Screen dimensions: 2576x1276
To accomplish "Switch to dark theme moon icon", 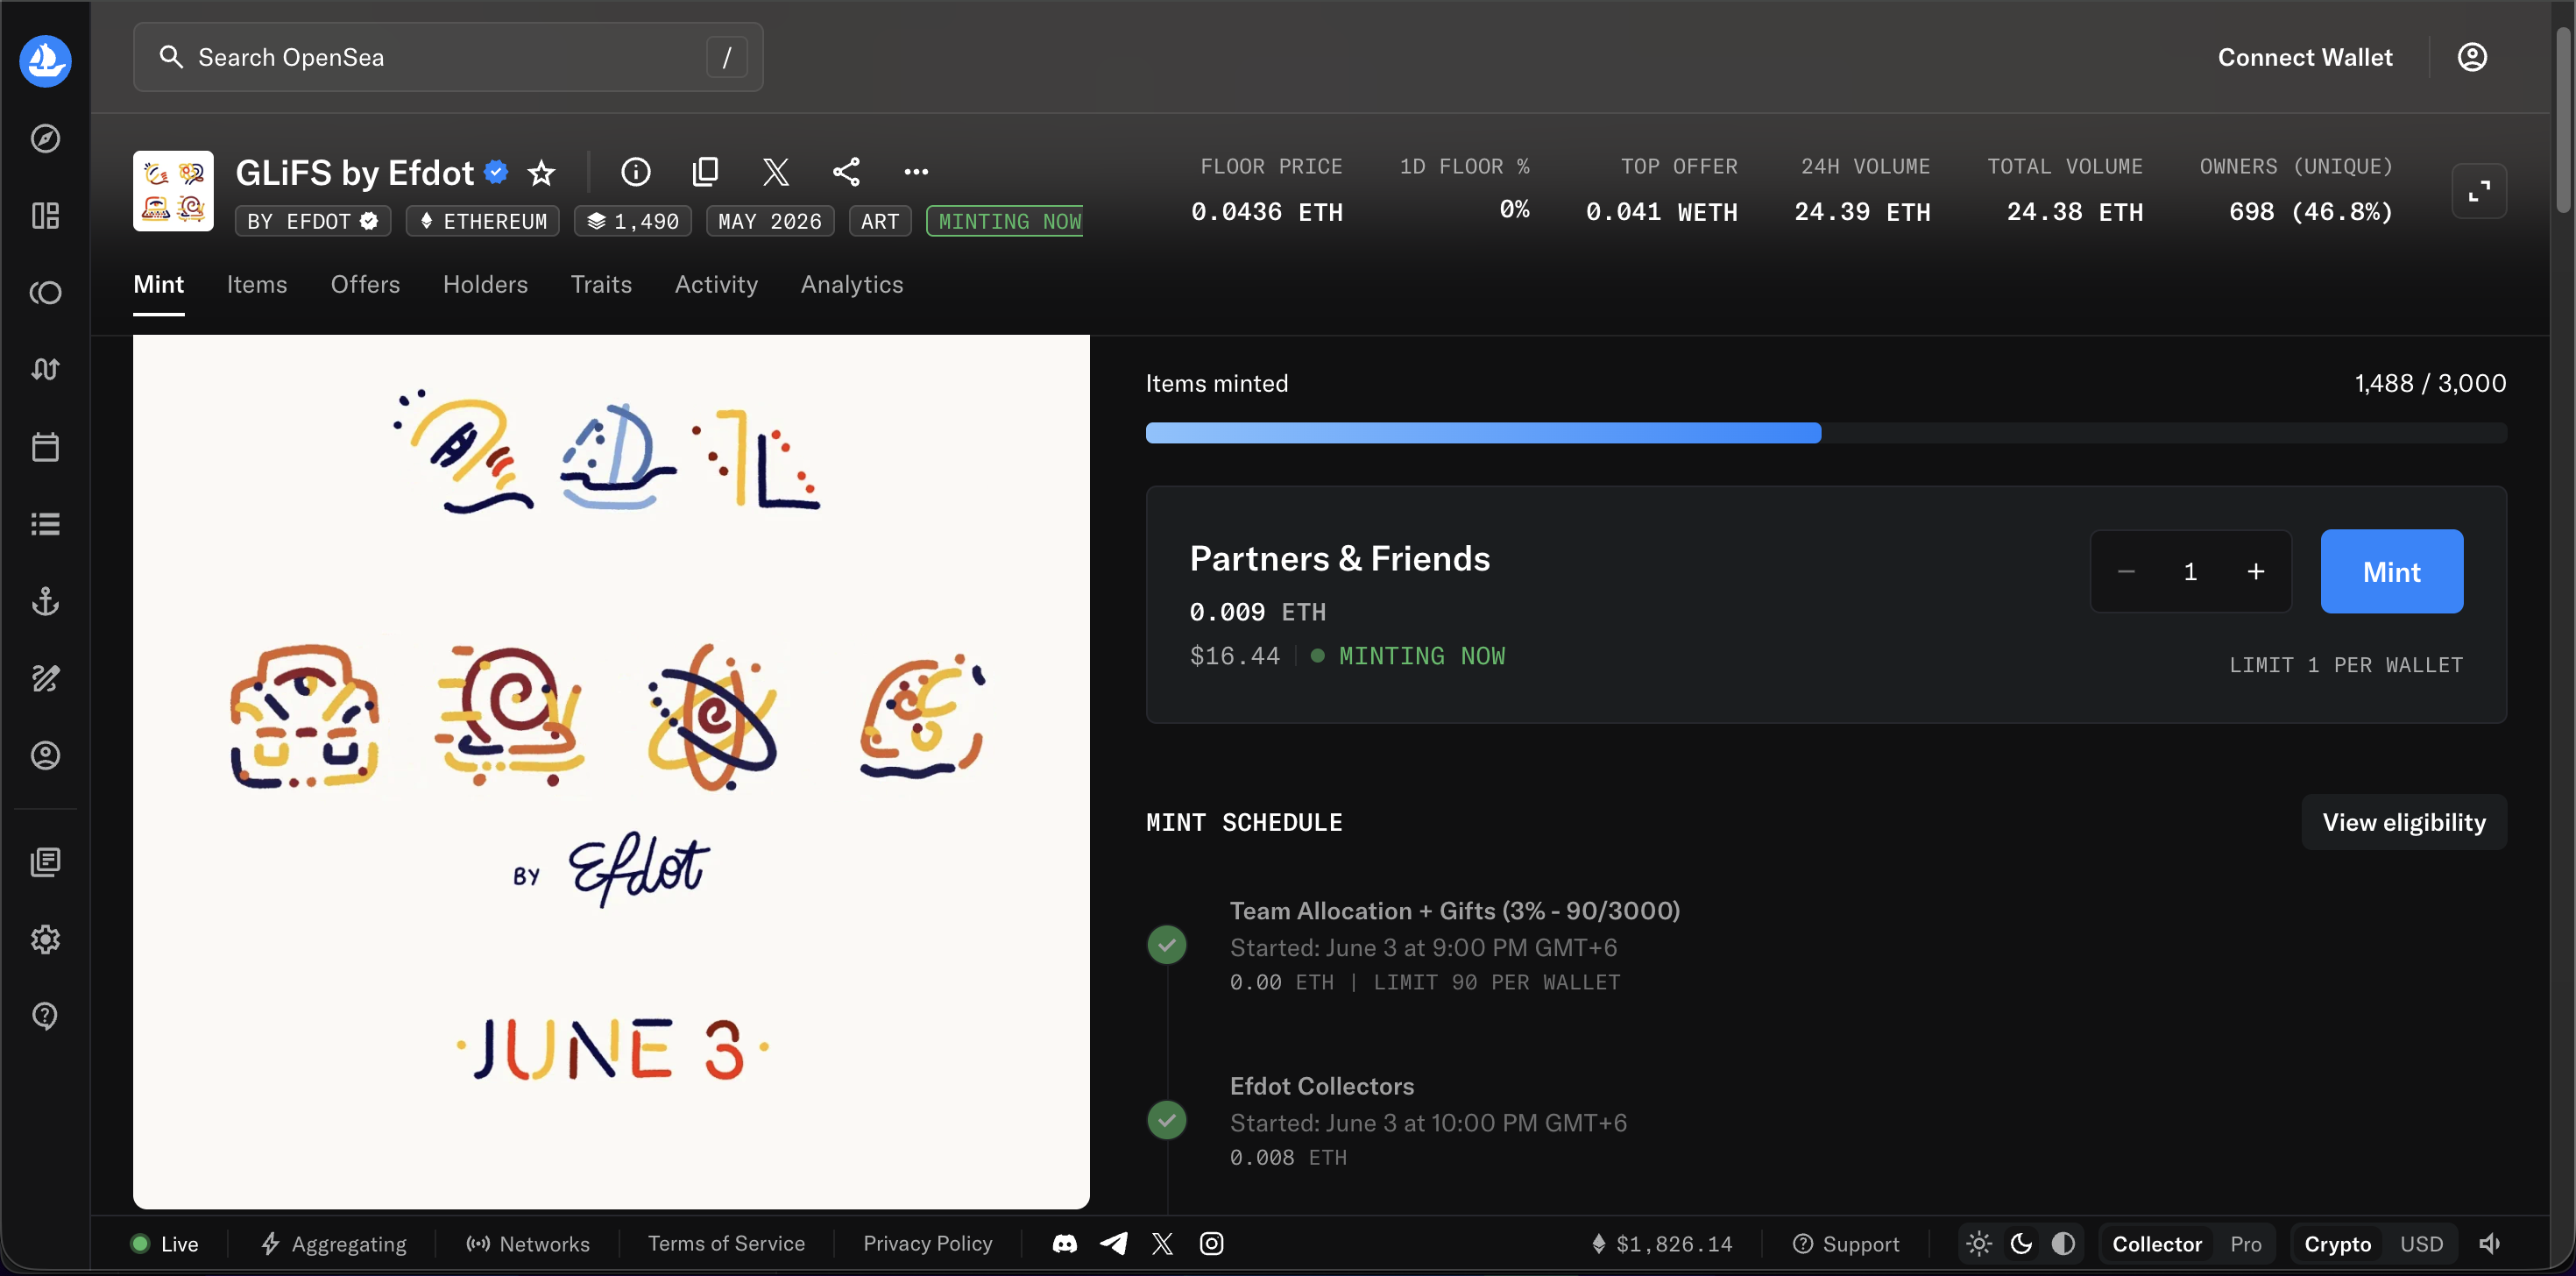I will coord(2021,1243).
